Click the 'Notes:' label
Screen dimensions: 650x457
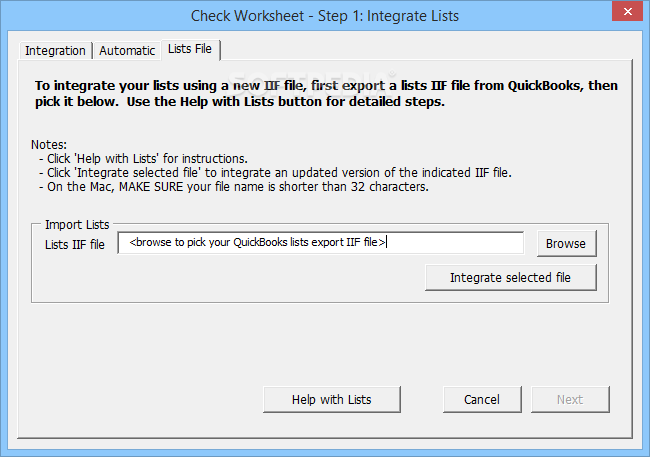49,145
